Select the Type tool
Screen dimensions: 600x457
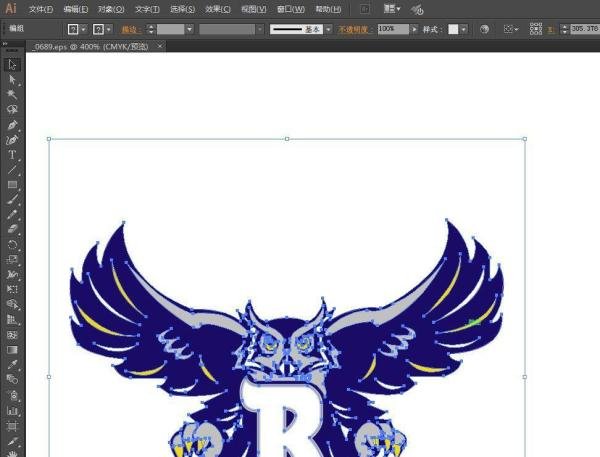12,155
